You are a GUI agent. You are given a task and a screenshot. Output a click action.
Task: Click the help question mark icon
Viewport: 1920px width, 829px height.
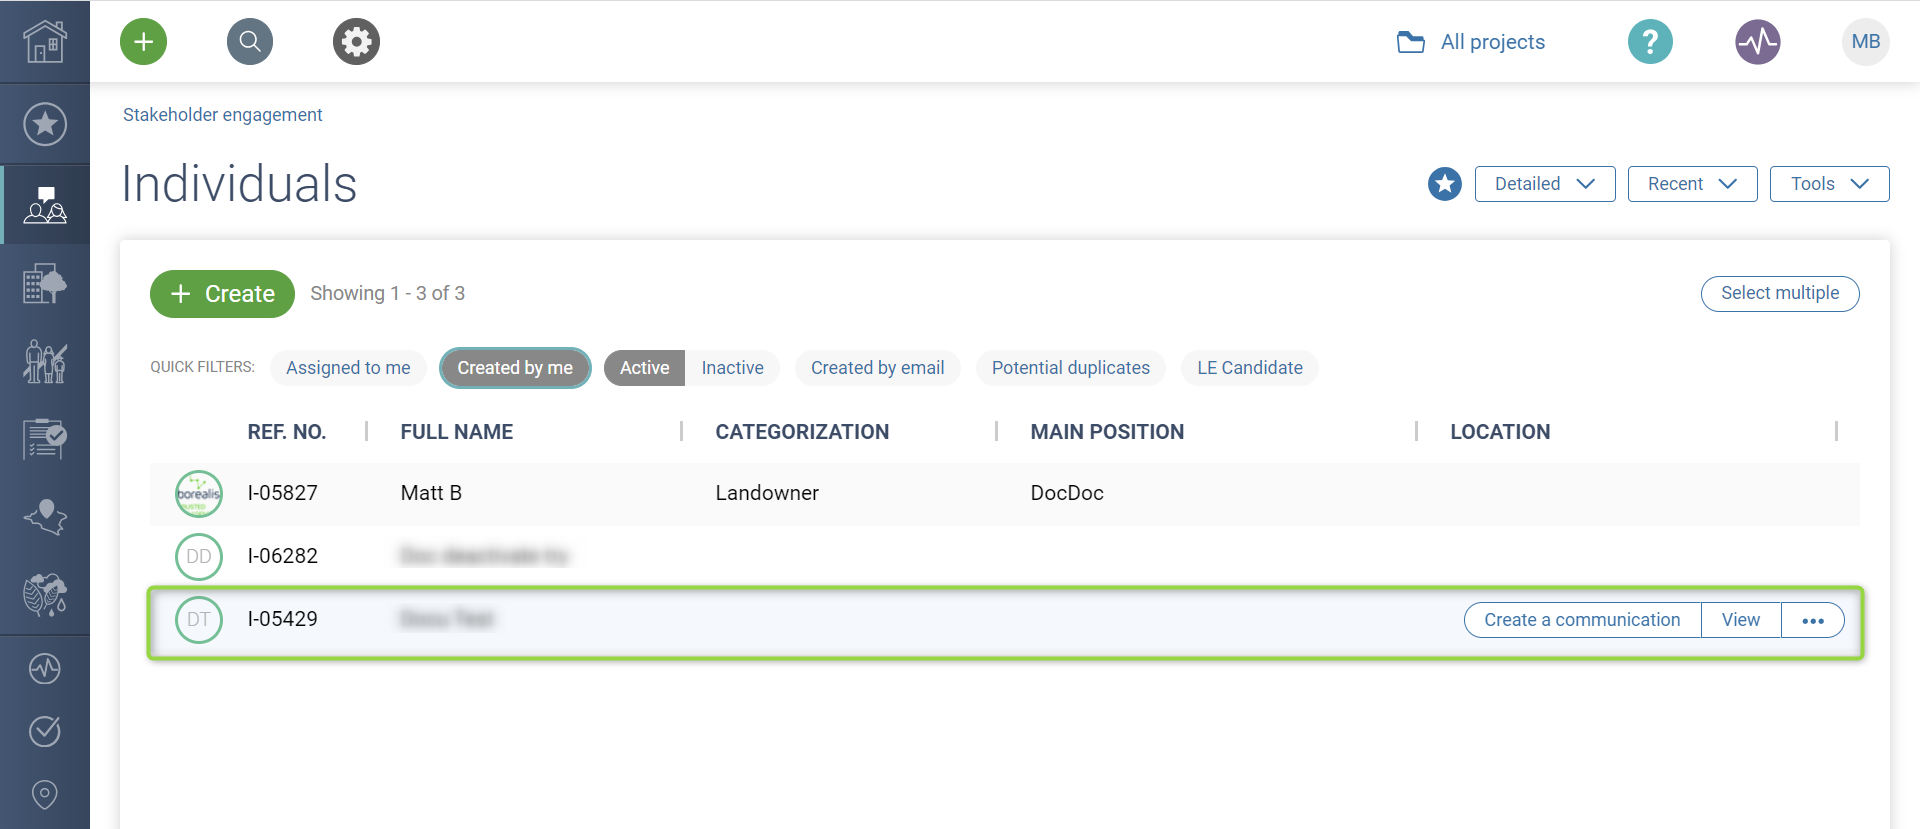click(x=1650, y=42)
